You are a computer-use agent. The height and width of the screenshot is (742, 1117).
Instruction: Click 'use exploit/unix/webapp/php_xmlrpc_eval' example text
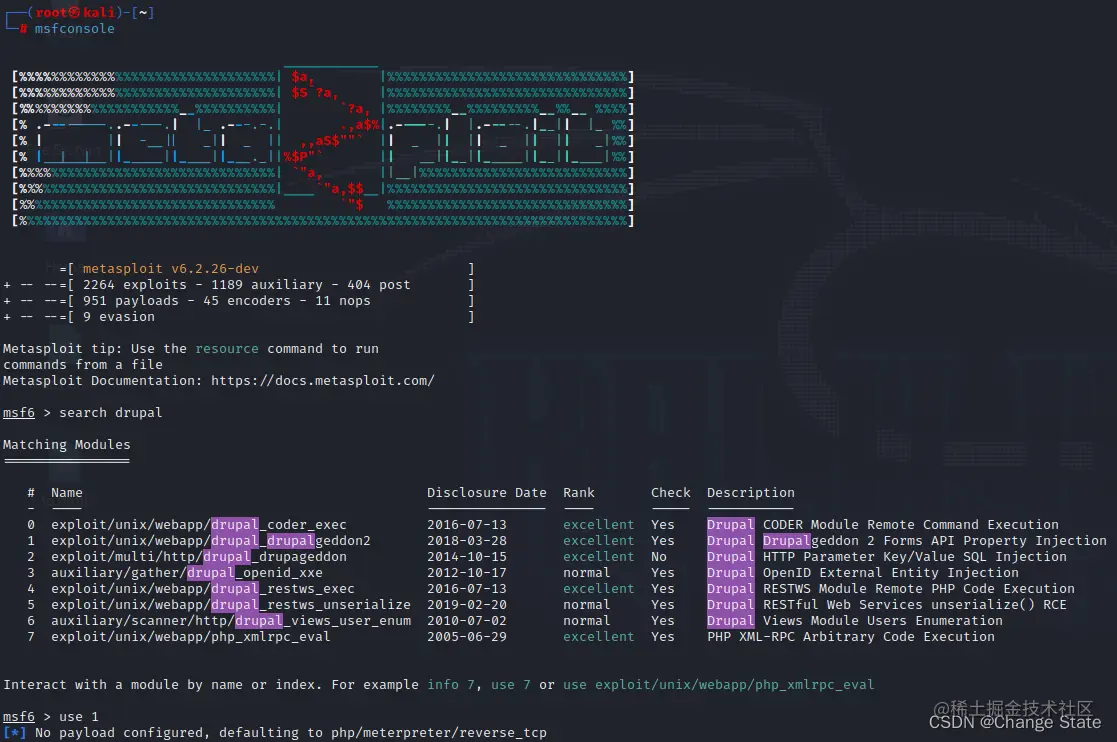coord(718,685)
